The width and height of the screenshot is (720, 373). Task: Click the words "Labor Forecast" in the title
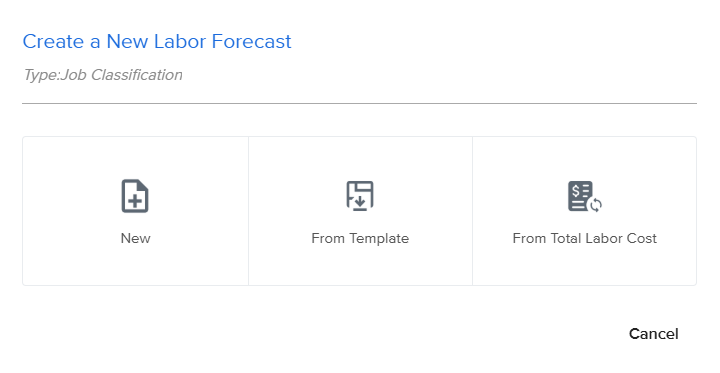tap(222, 41)
